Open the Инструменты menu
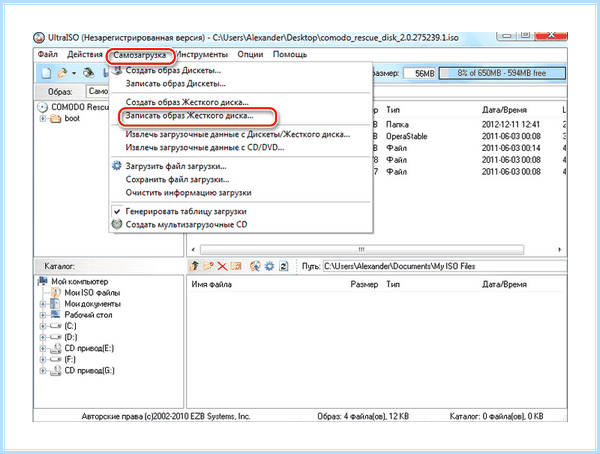This screenshot has width=600, height=454. click(202, 54)
